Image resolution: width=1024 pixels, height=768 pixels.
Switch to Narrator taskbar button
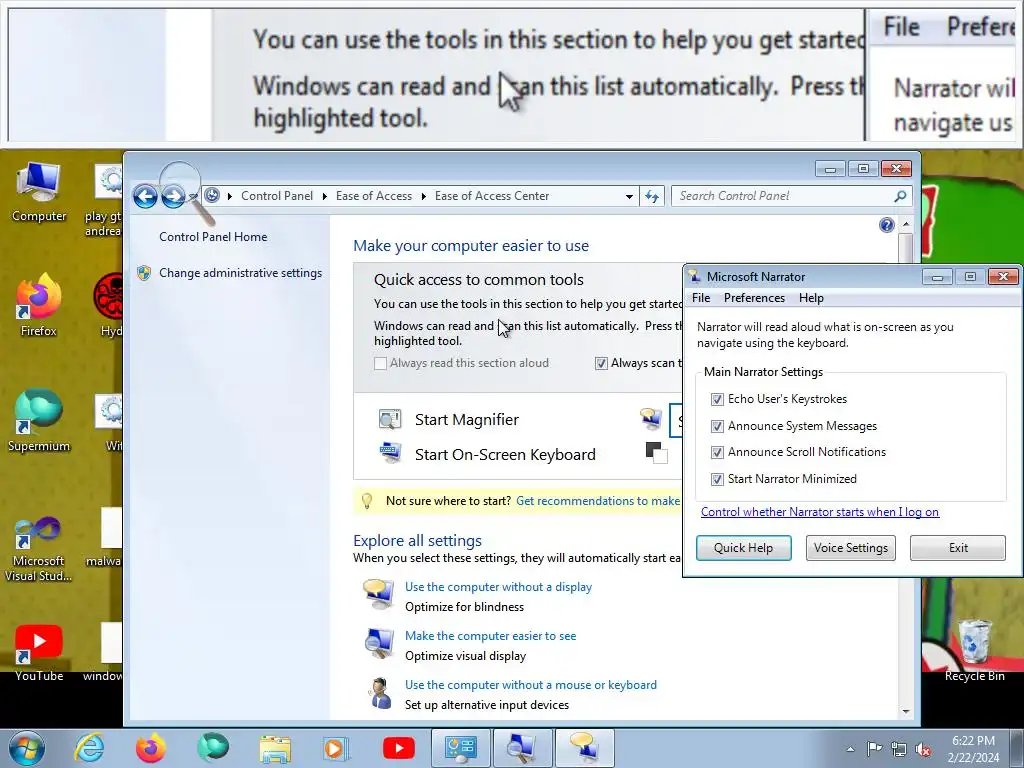click(x=584, y=748)
